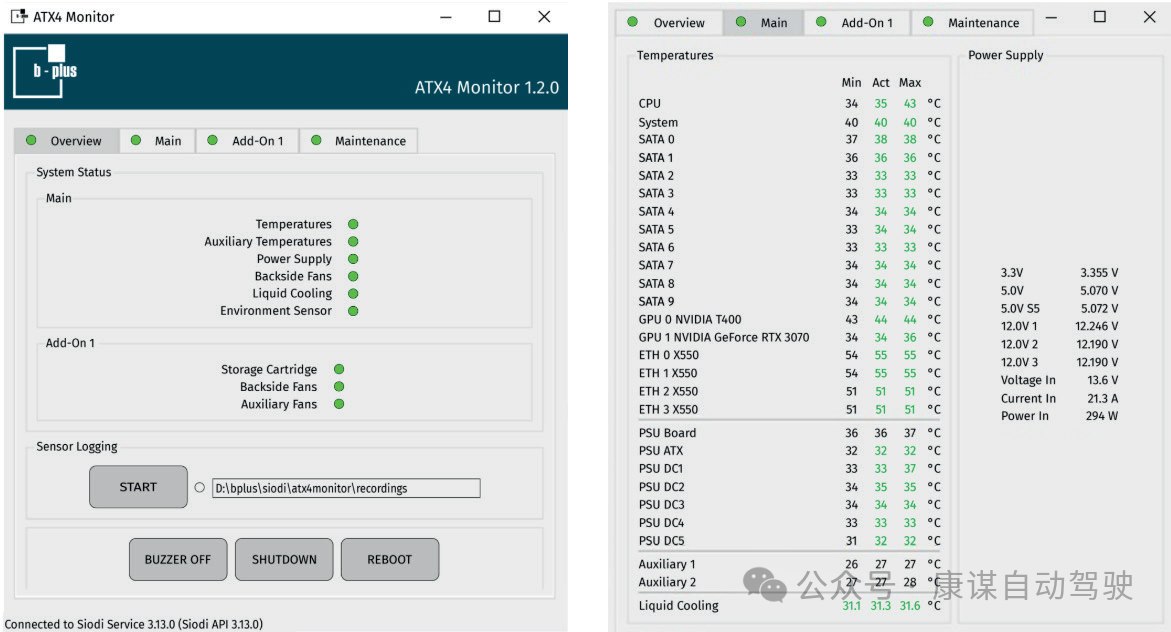Image resolution: width=1171 pixels, height=632 pixels.
Task: Click the Voltage In value 13.6 V
Action: [x=1102, y=380]
